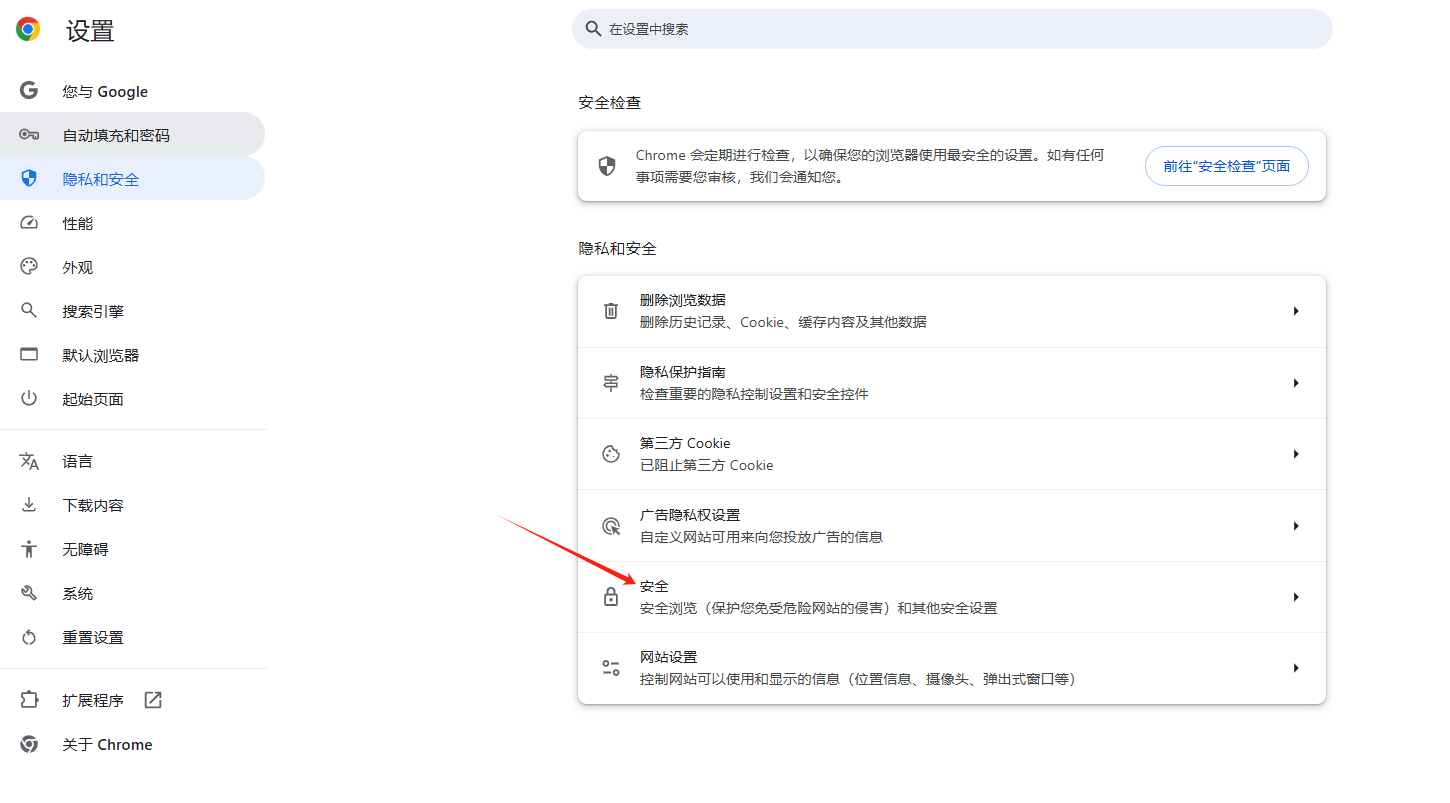Open 搜索引擎 settings in the sidebar
The image size is (1450, 803).
(x=132, y=311)
